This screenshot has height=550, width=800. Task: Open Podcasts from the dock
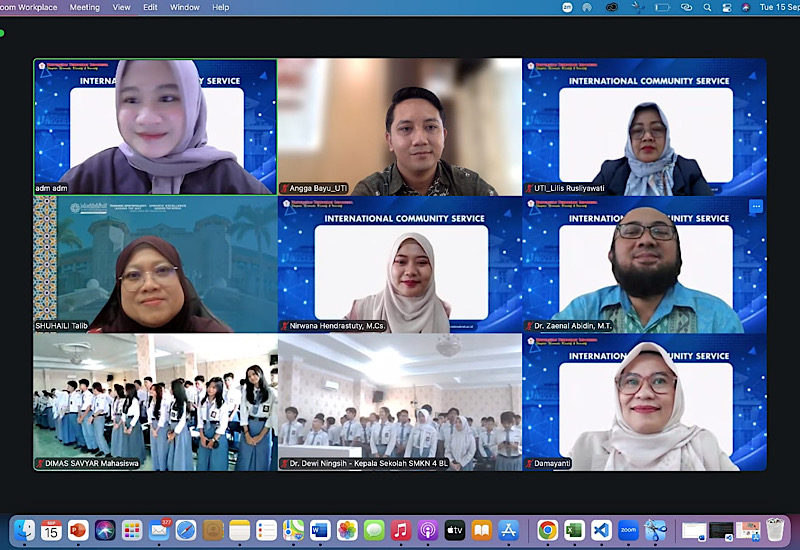click(x=428, y=531)
